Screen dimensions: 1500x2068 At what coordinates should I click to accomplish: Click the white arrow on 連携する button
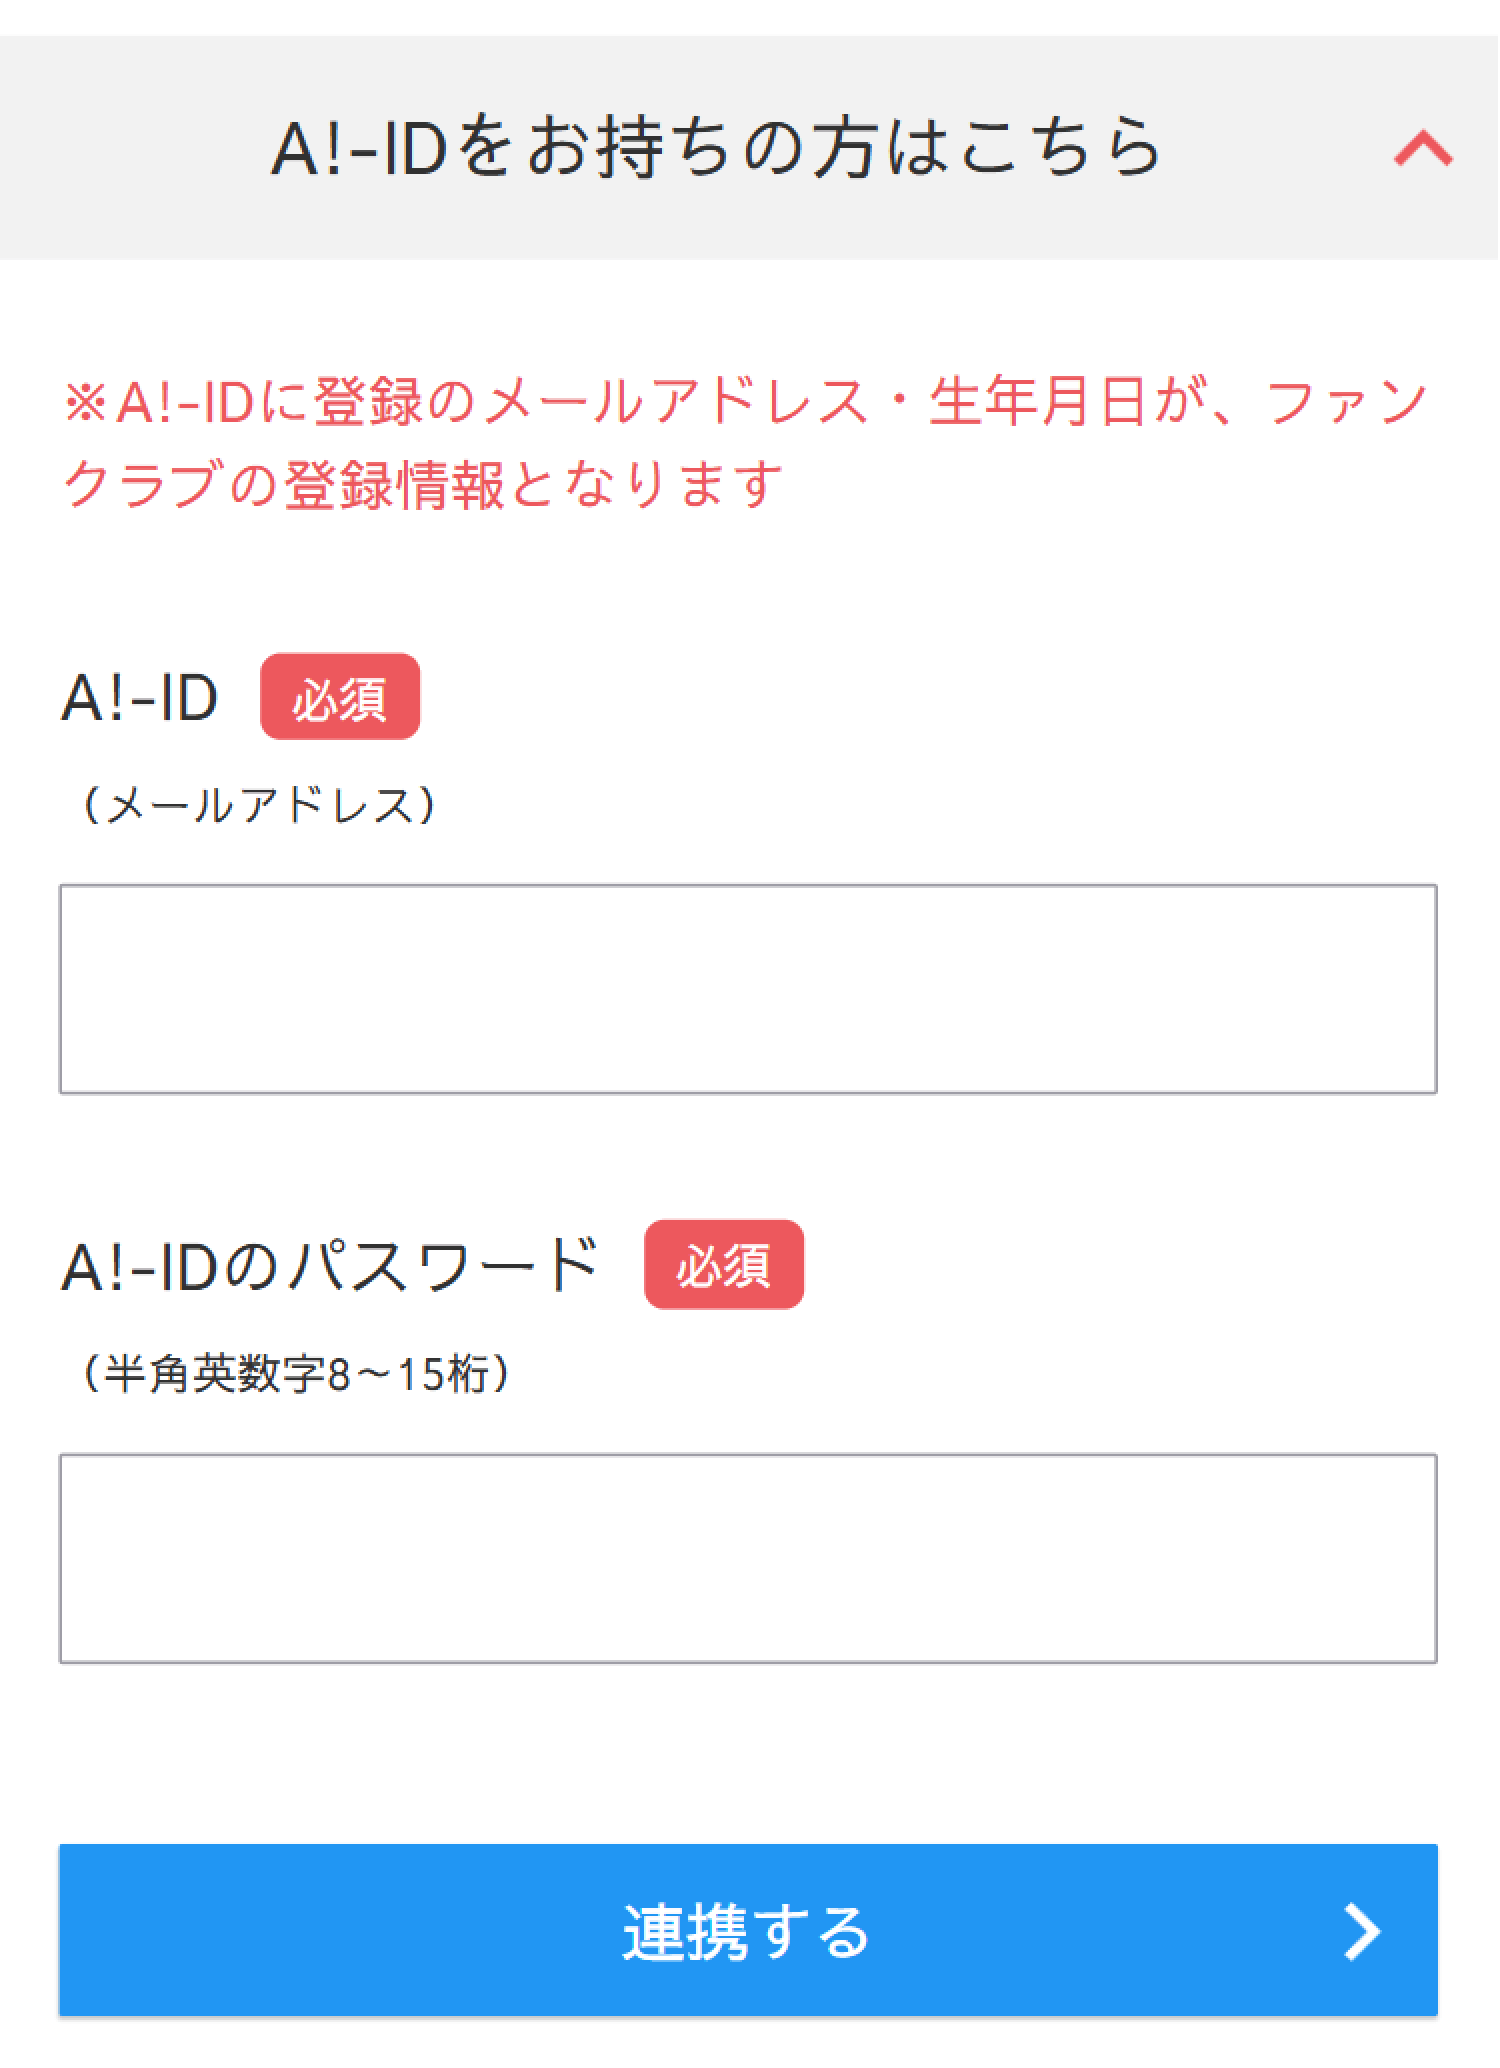tap(1362, 1931)
